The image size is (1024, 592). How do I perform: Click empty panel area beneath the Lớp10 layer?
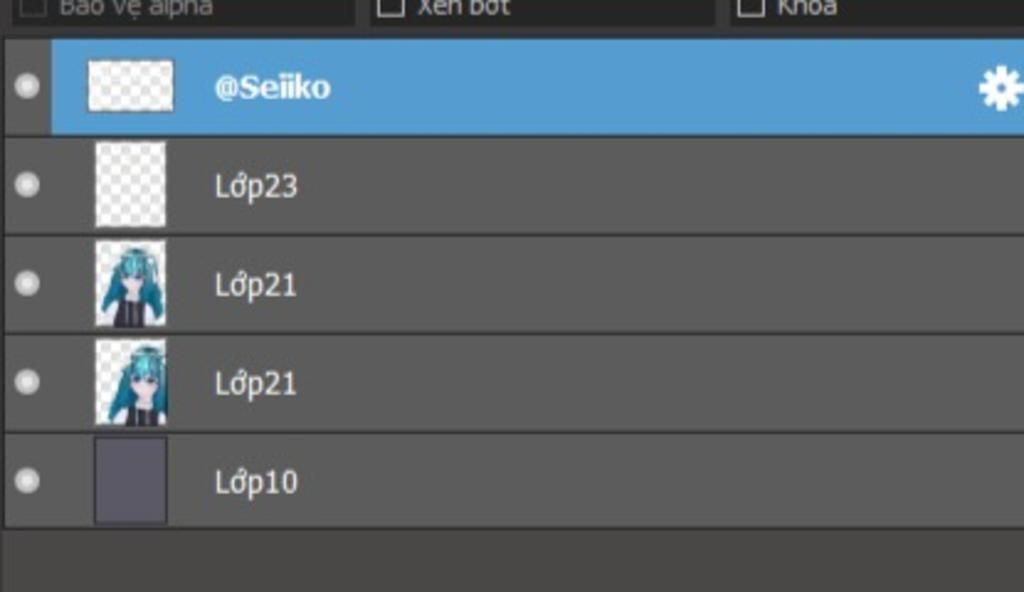[513, 561]
